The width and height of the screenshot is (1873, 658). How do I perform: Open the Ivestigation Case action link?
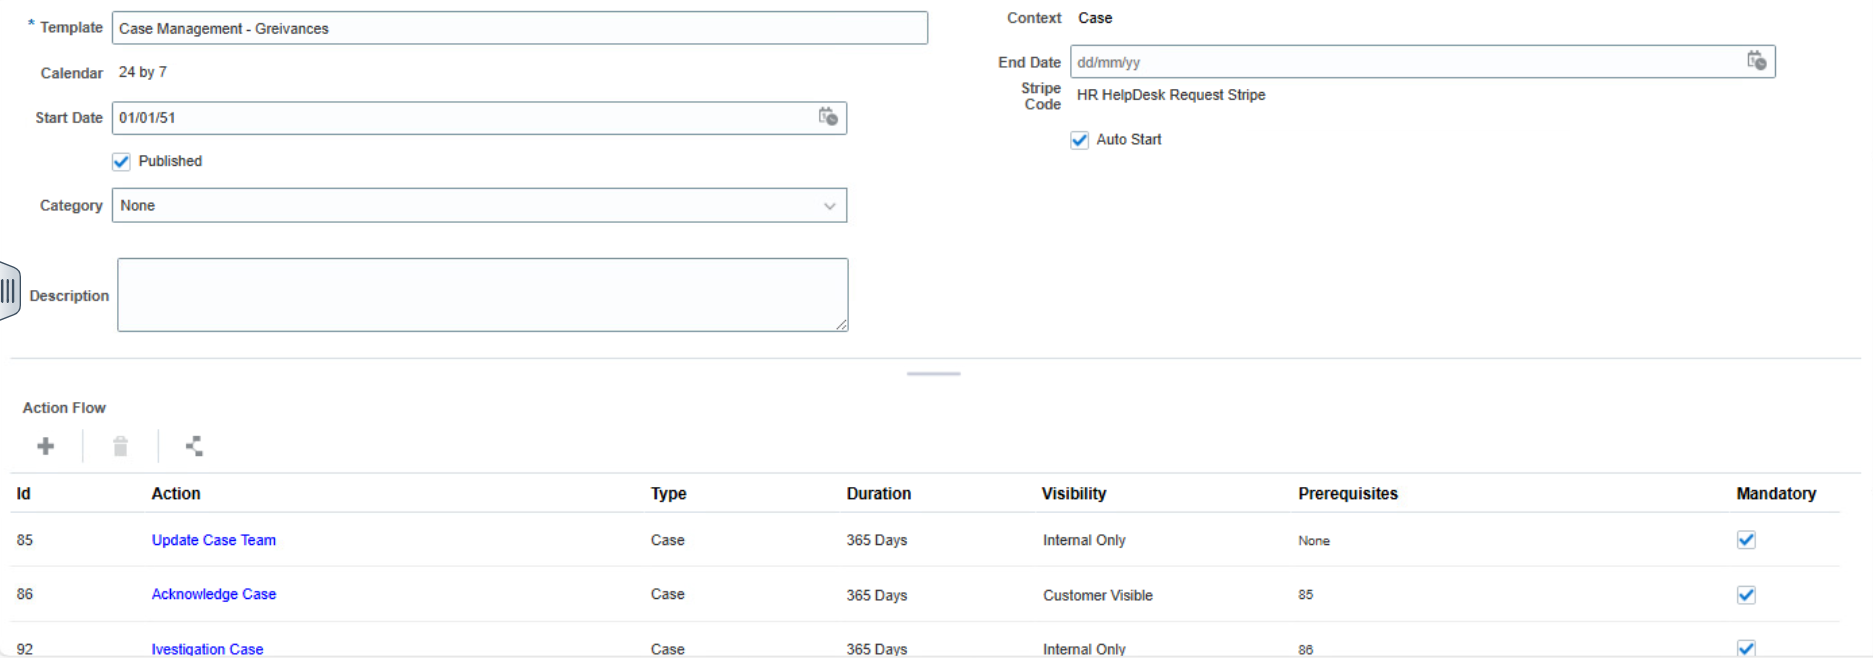(207, 649)
